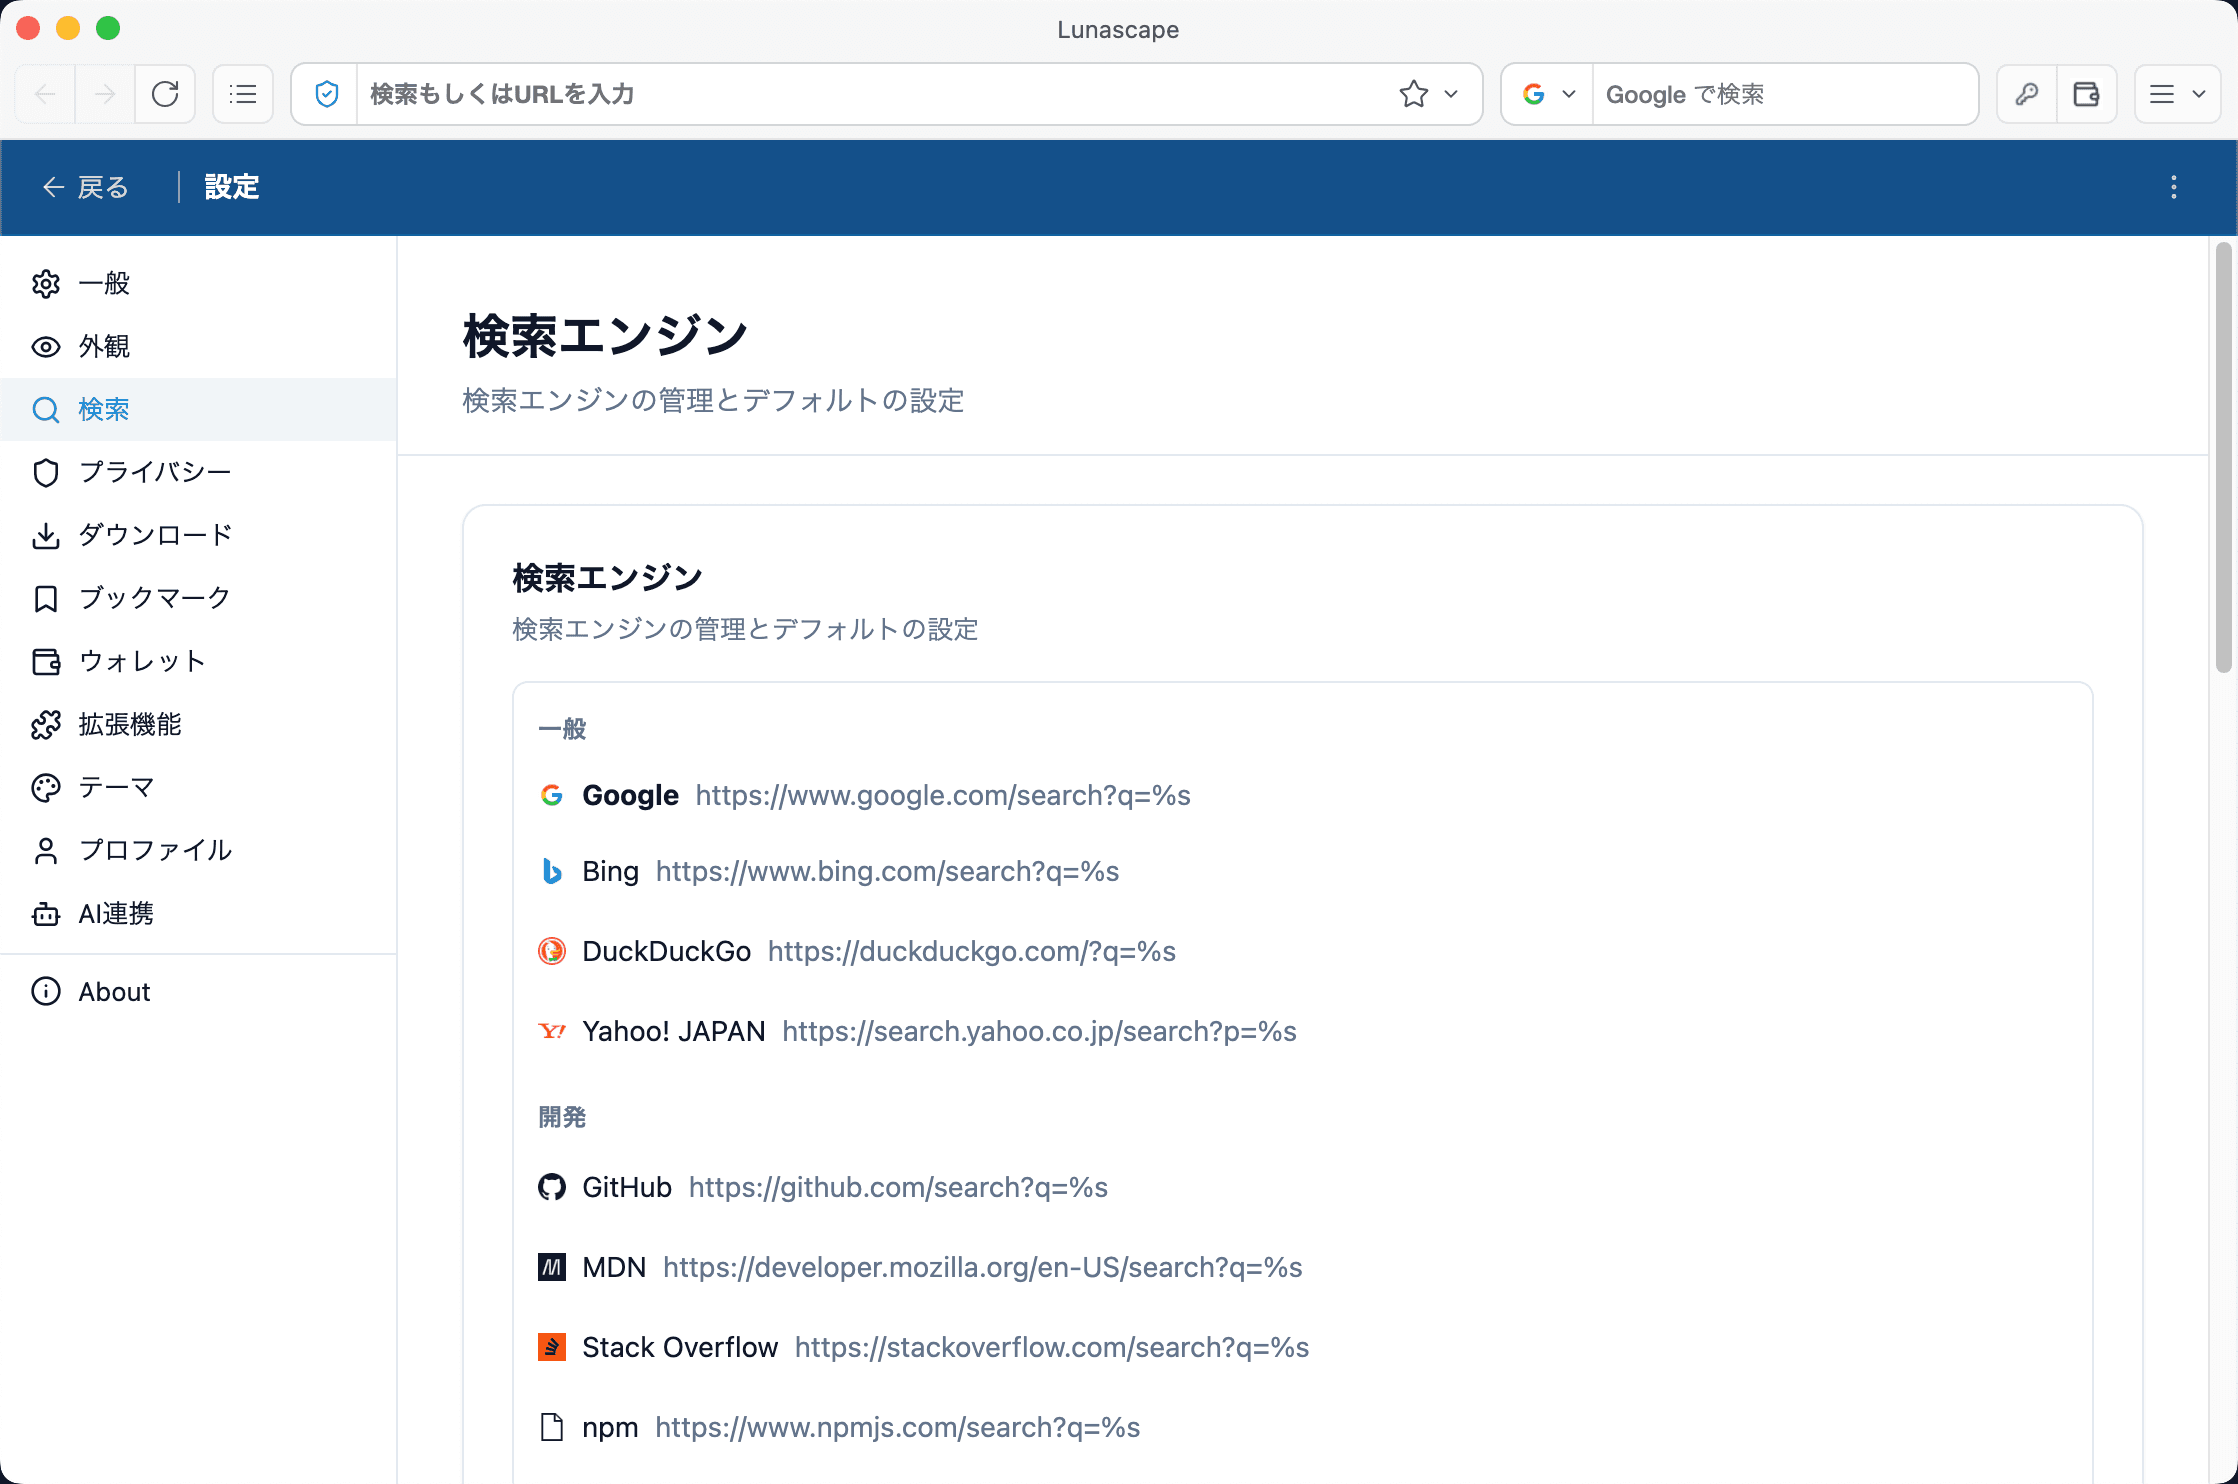Open the password key icon
The width and height of the screenshot is (2238, 1484).
(x=2027, y=94)
